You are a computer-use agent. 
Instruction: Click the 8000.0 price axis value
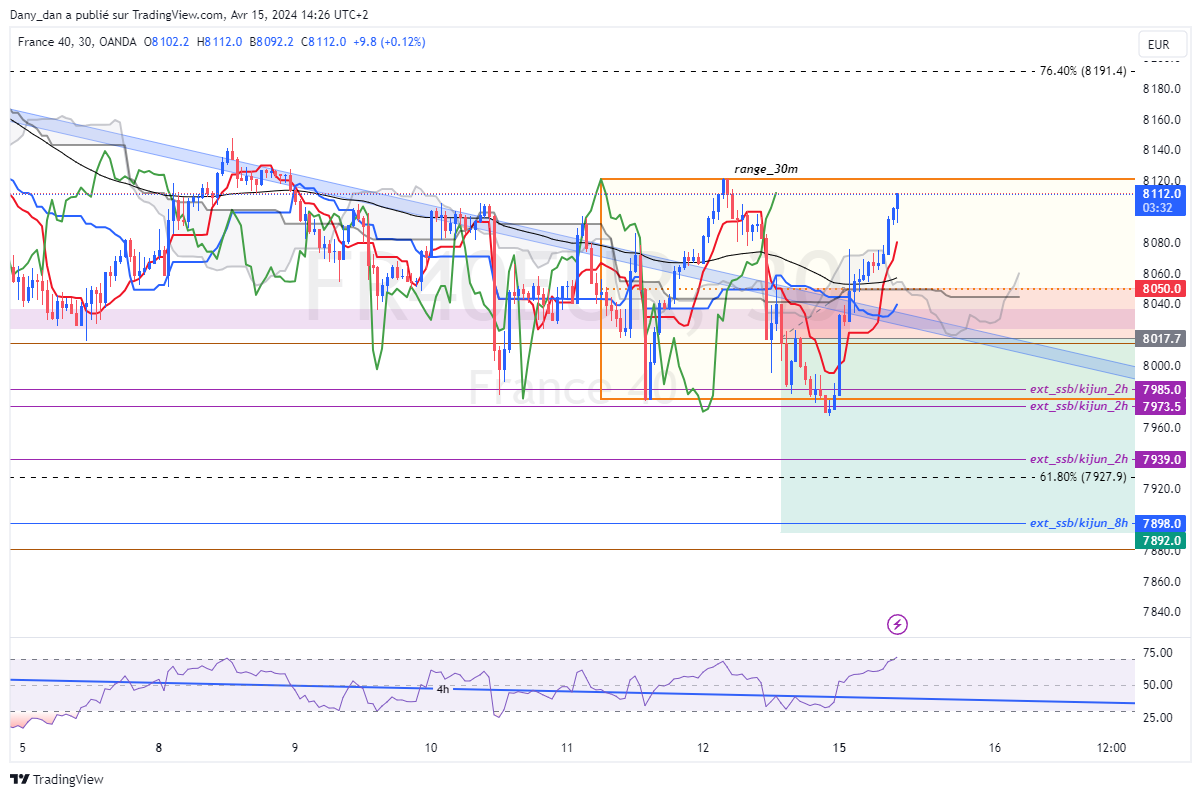[x=1161, y=366]
